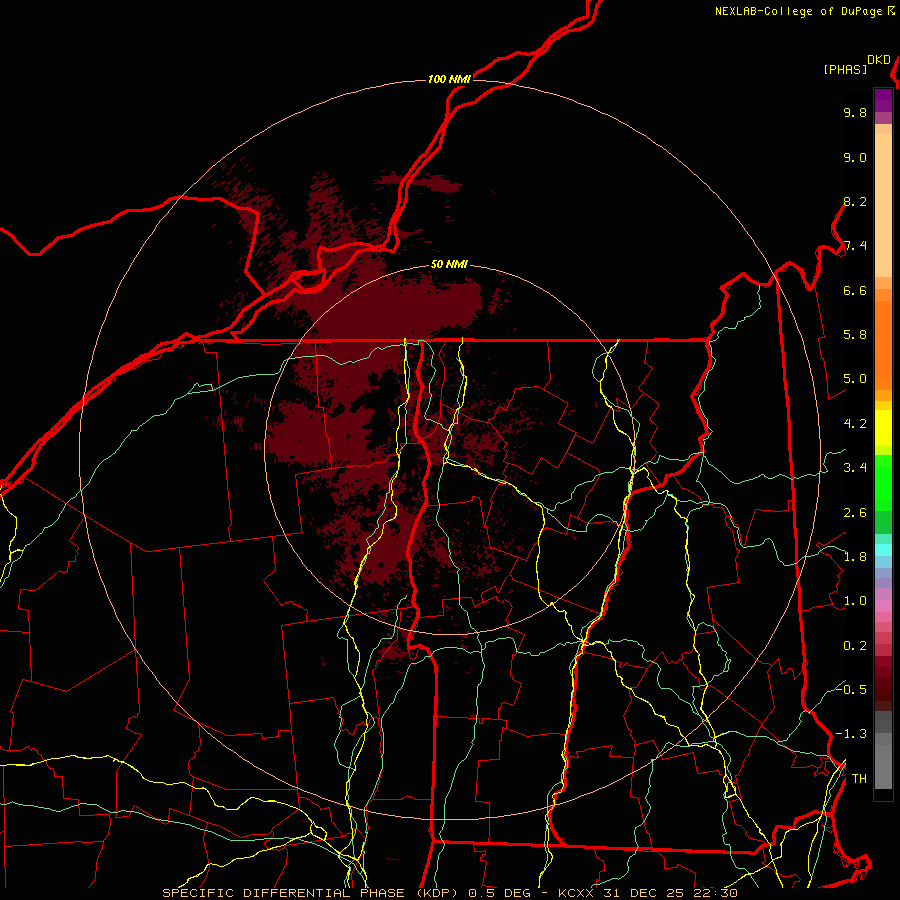Click the yellow segment of the color bar
The width and height of the screenshot is (900, 900).
click(x=883, y=428)
